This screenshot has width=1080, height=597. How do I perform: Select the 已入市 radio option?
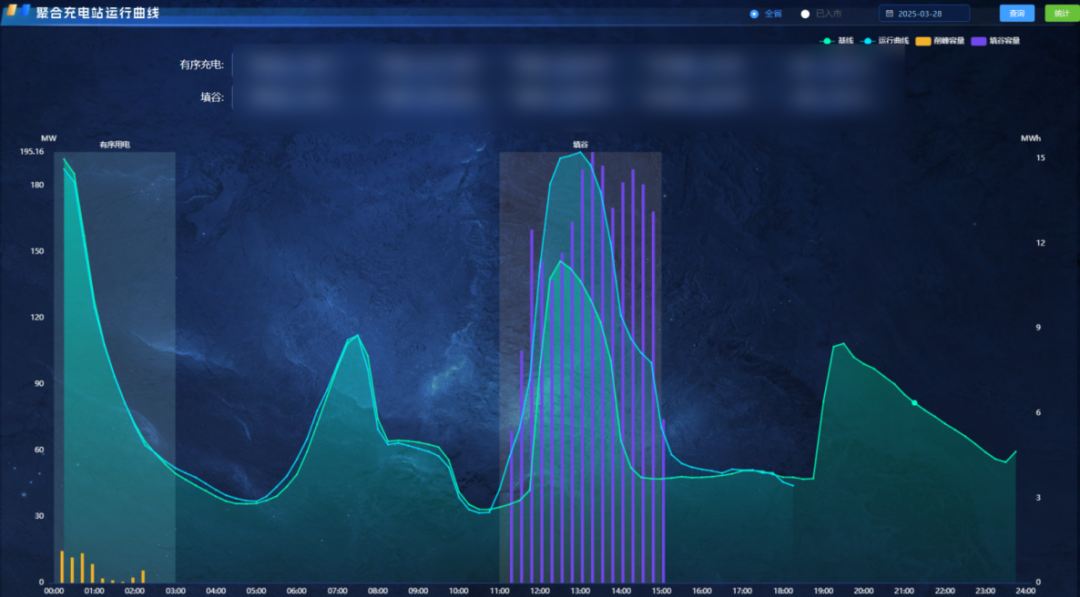805,14
